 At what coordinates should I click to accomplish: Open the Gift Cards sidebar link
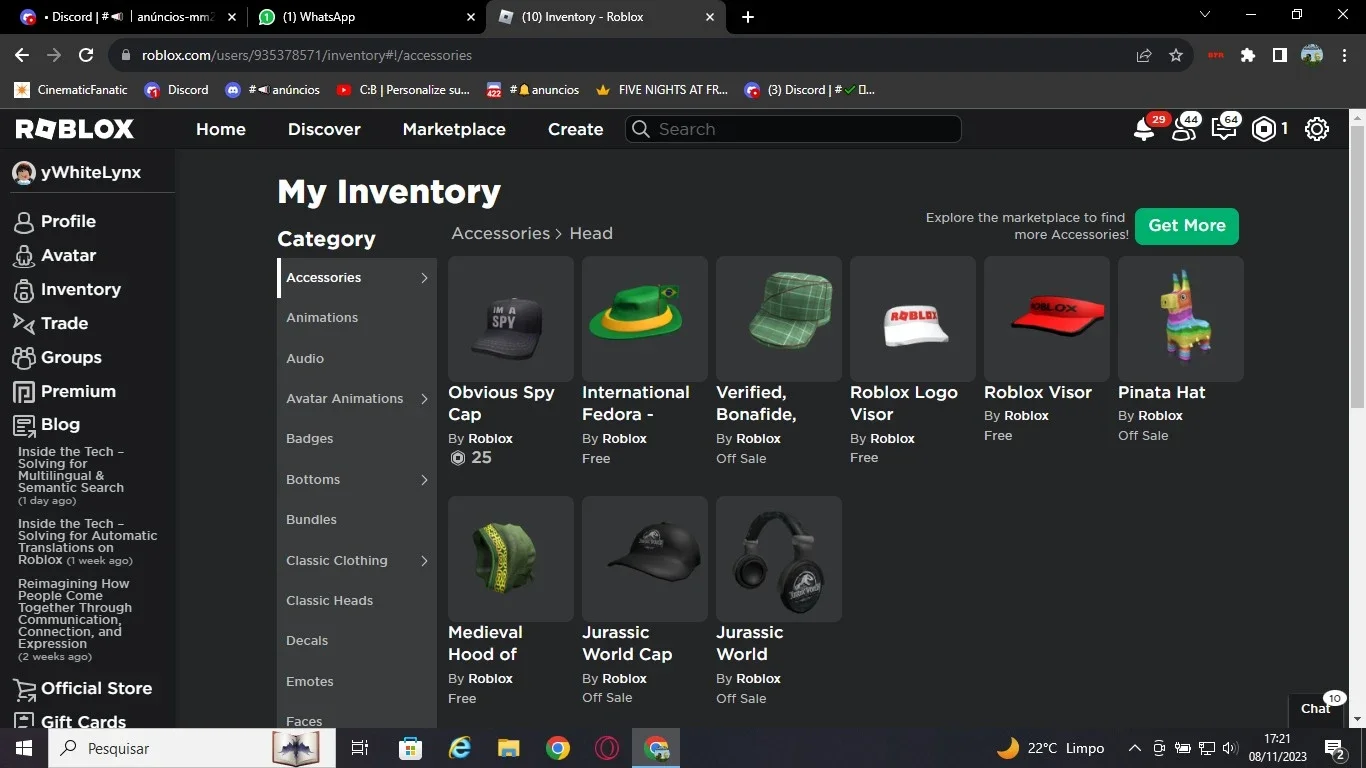pos(83,721)
